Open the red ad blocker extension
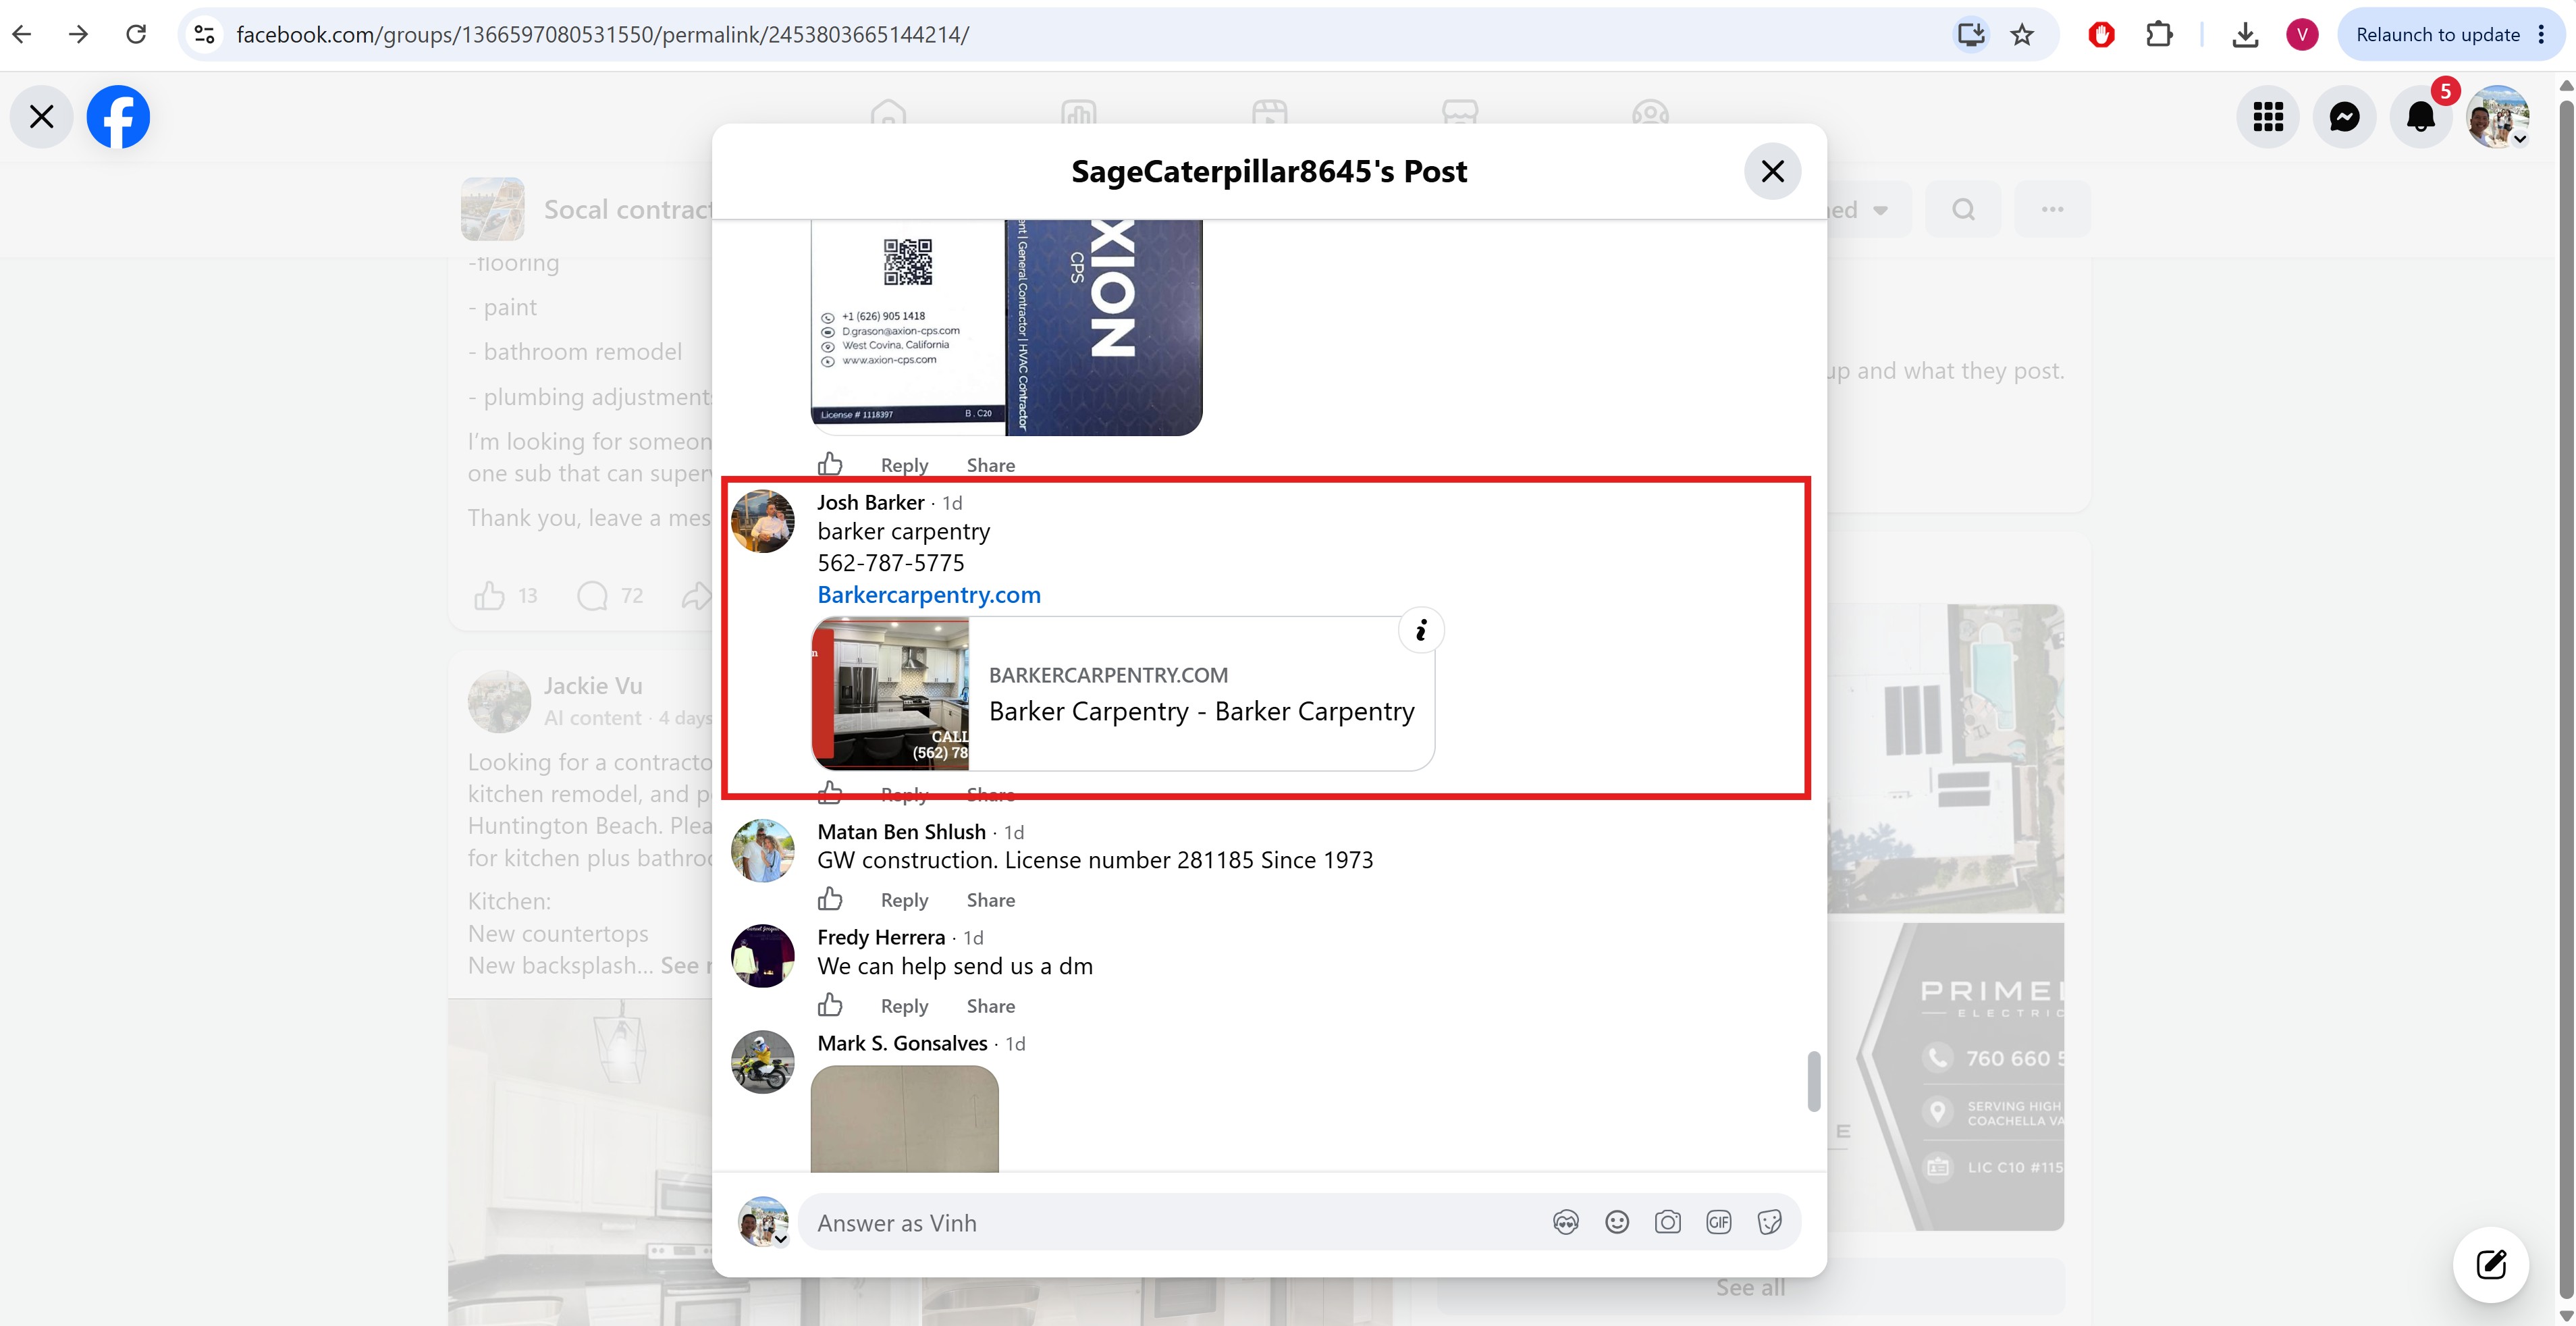The image size is (2576, 1326). point(2101,35)
